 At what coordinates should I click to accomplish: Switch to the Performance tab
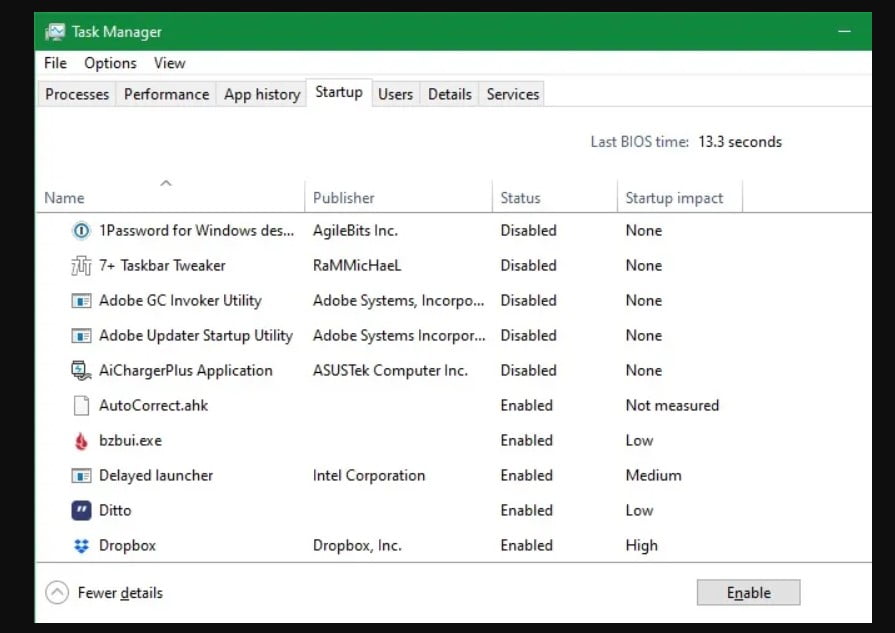click(x=166, y=94)
